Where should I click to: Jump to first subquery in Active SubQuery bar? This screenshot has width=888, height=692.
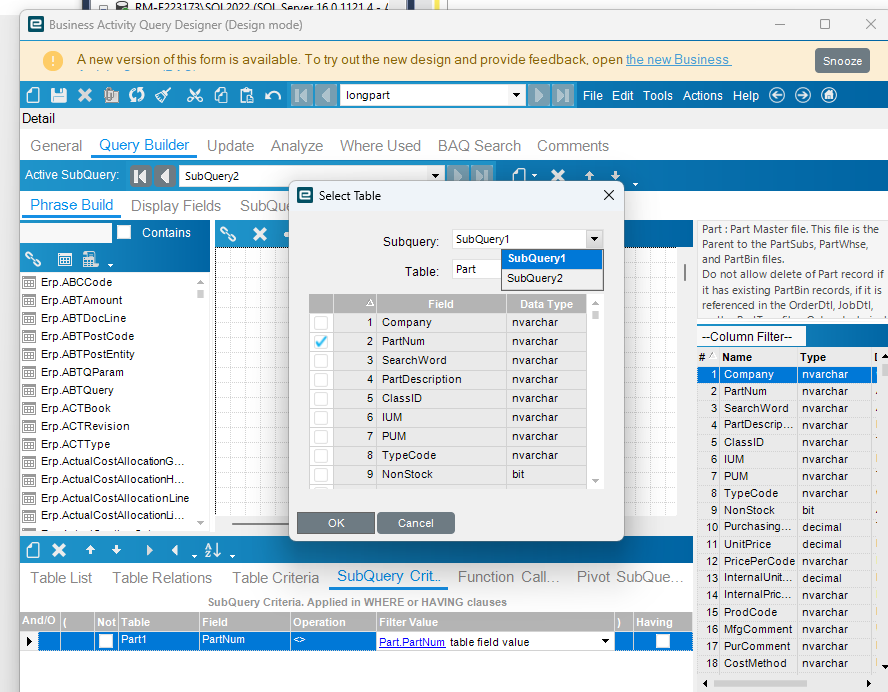point(140,176)
